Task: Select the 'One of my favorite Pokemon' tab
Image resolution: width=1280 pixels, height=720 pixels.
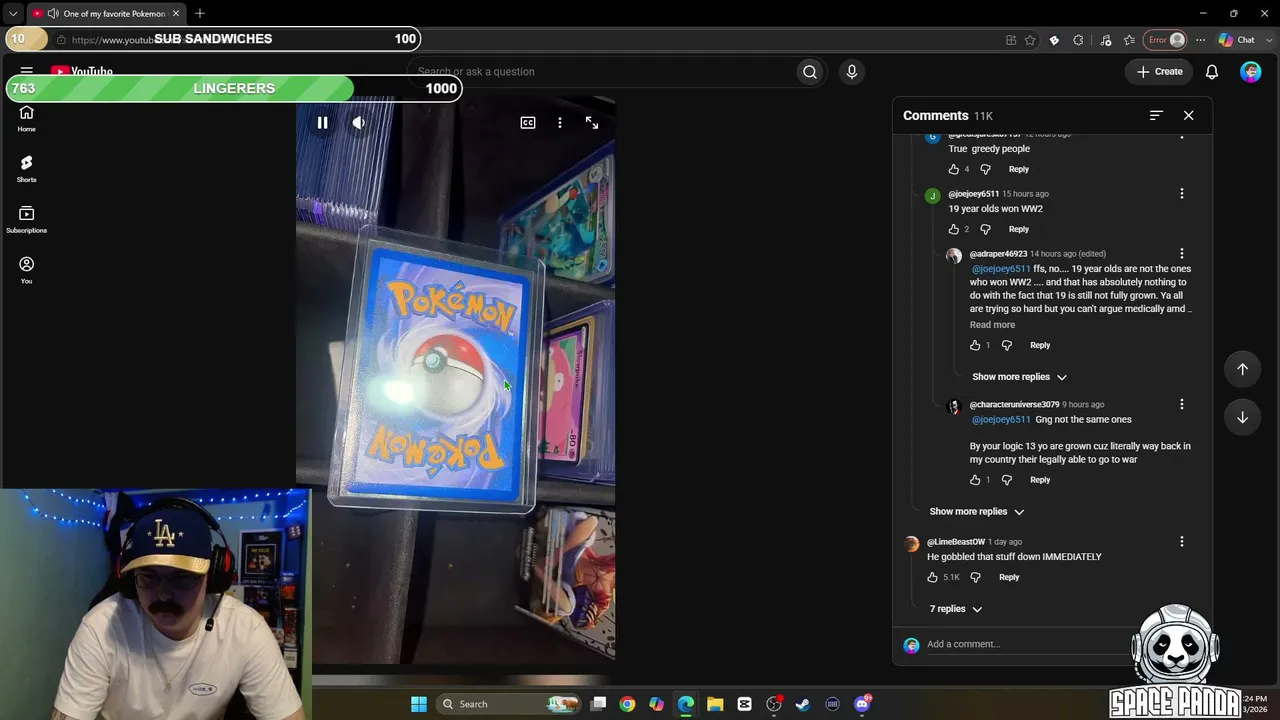Action: pyautogui.click(x=106, y=14)
